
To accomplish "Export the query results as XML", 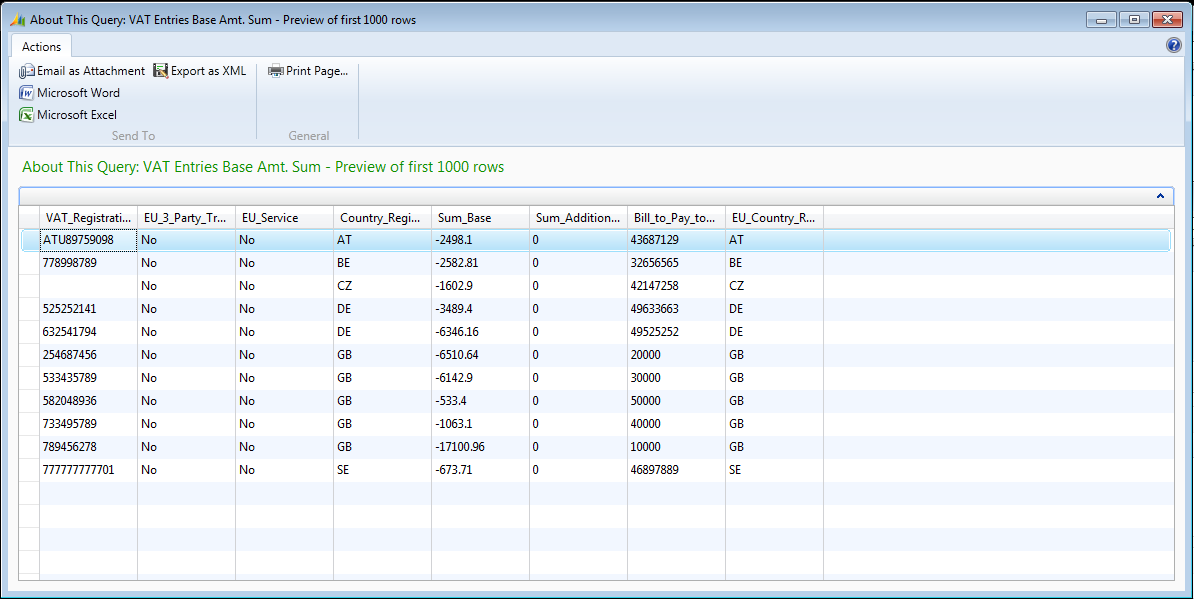I will (200, 71).
